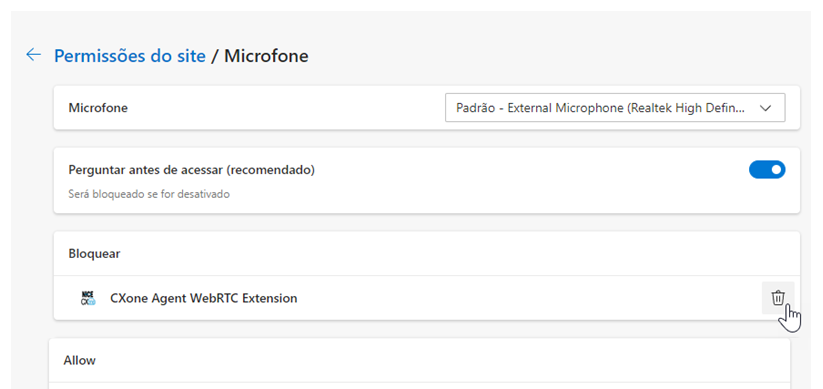823x389 pixels.
Task: Click the Perguntar antes de acessar (recomendado) label
Action: click(192, 170)
